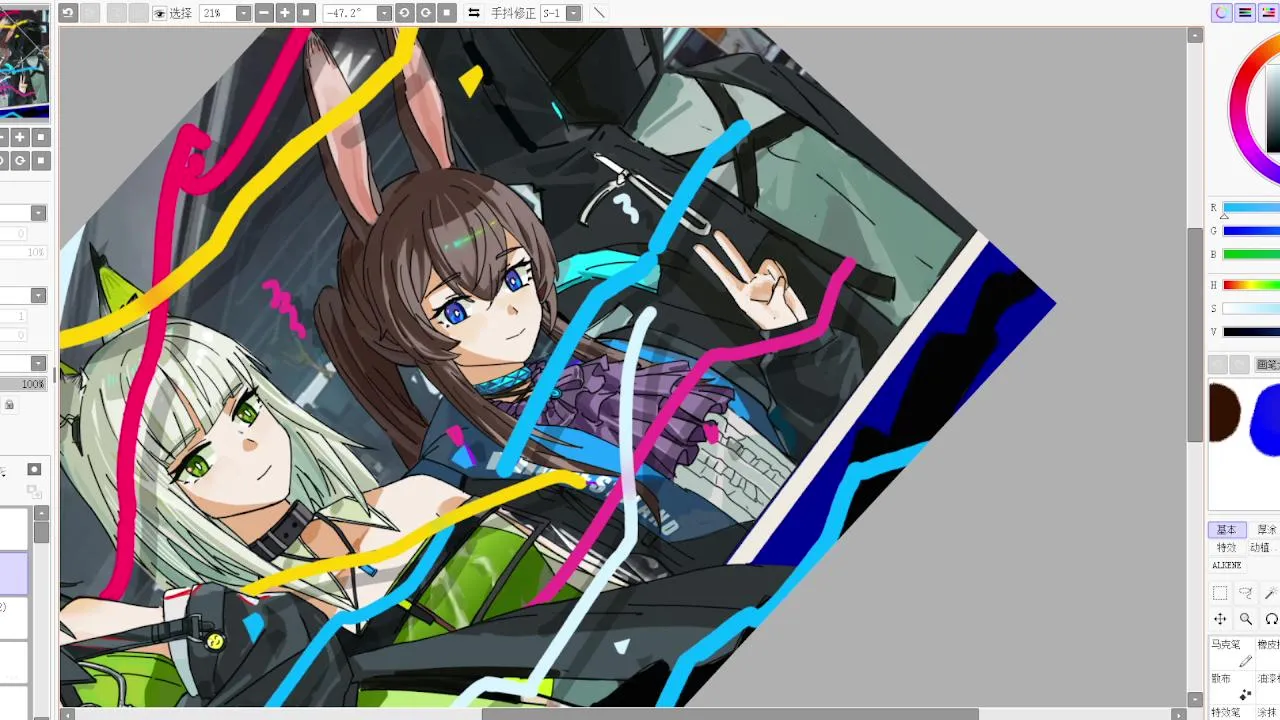
Task: Switch to the 厚涂 tool tab
Action: click(x=1265, y=530)
